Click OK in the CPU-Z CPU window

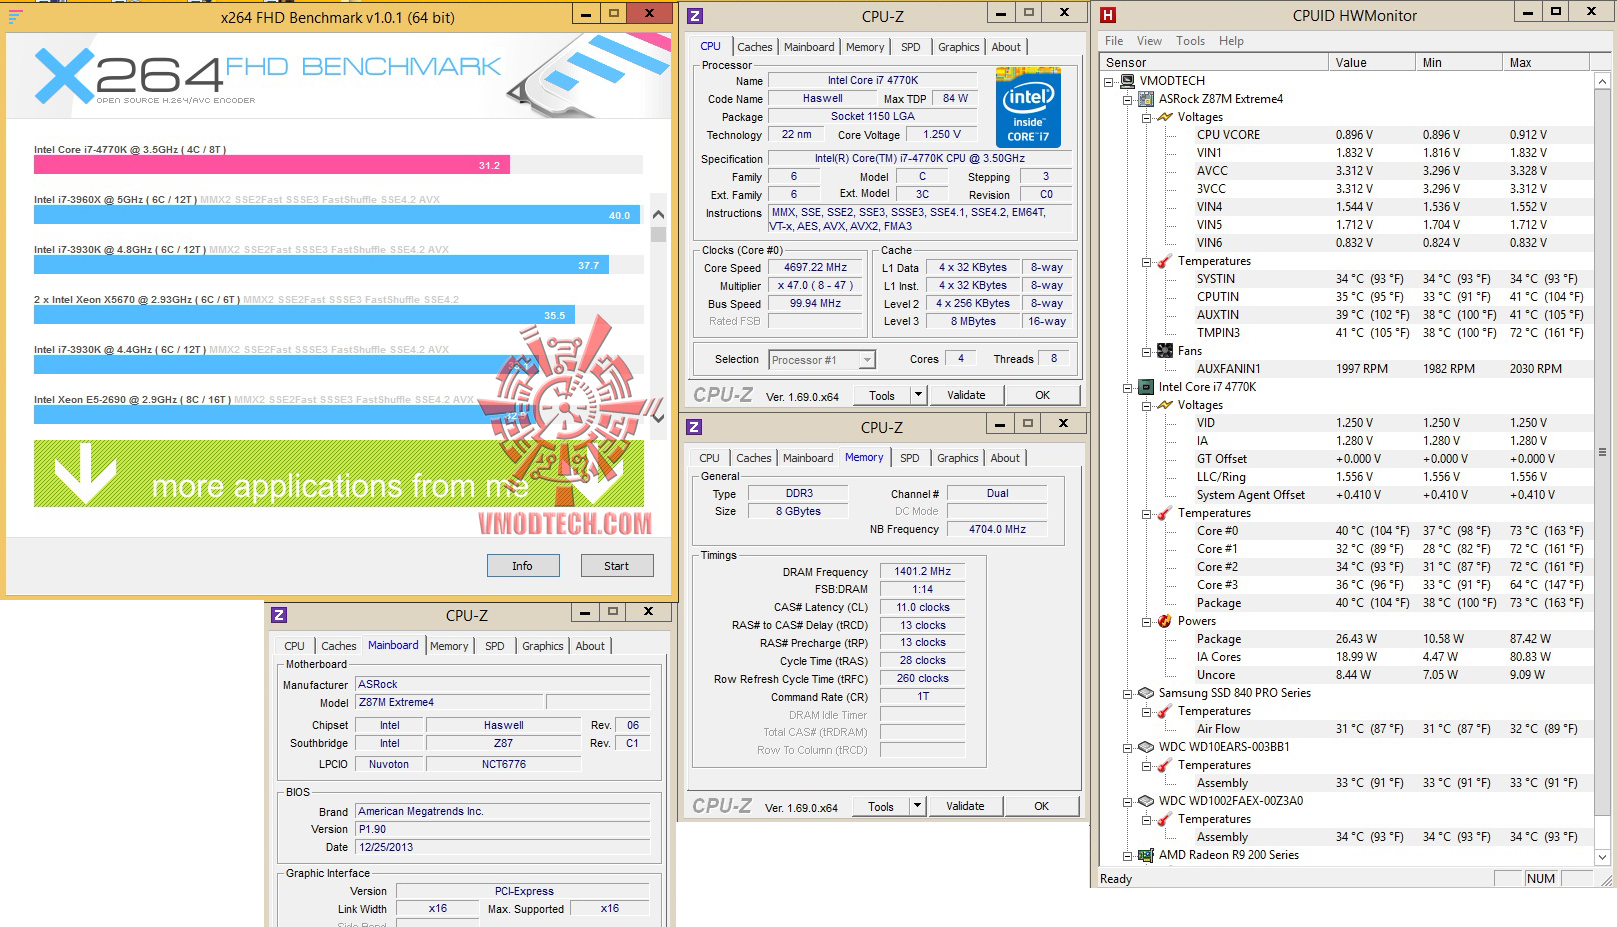click(1043, 395)
